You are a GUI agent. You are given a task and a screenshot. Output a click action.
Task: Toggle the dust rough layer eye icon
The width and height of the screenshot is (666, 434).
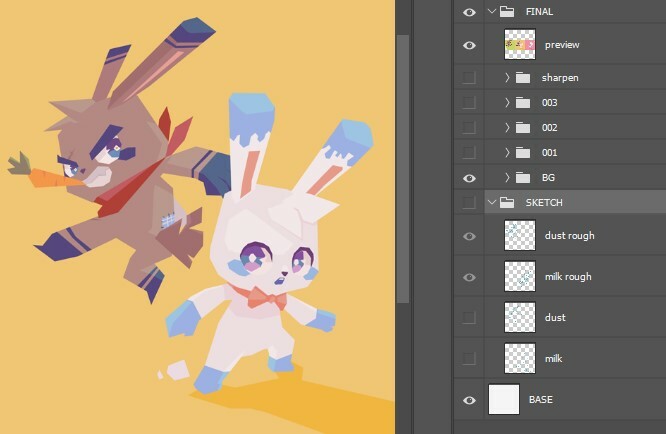pyautogui.click(x=469, y=236)
